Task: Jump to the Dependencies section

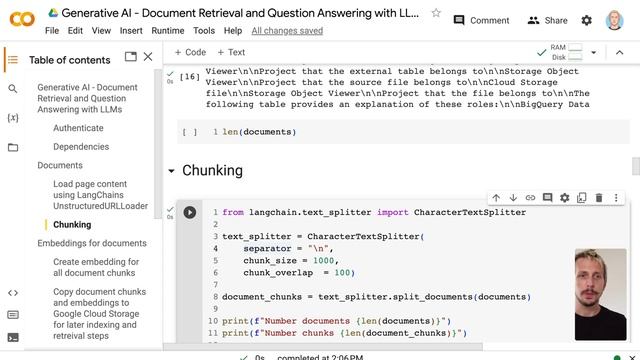Action: point(81,147)
